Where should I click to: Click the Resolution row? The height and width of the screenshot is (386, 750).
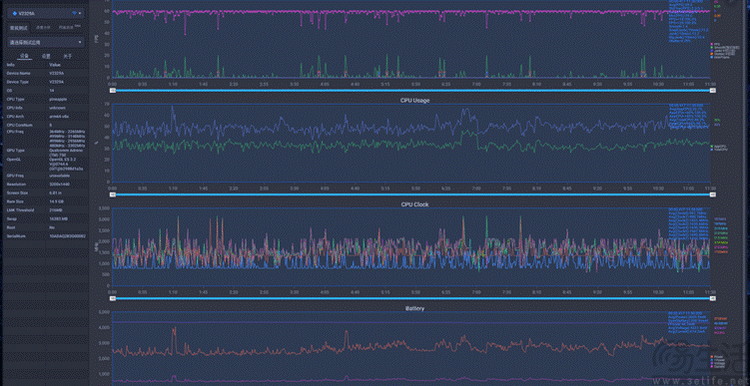(46, 184)
